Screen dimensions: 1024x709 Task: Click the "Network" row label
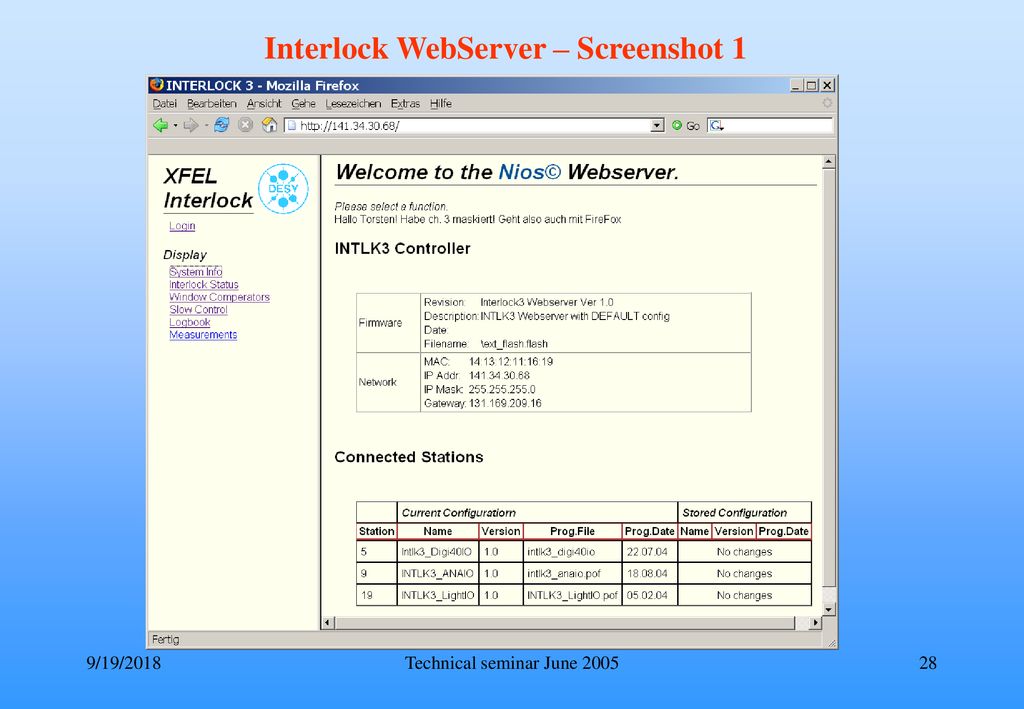(377, 382)
